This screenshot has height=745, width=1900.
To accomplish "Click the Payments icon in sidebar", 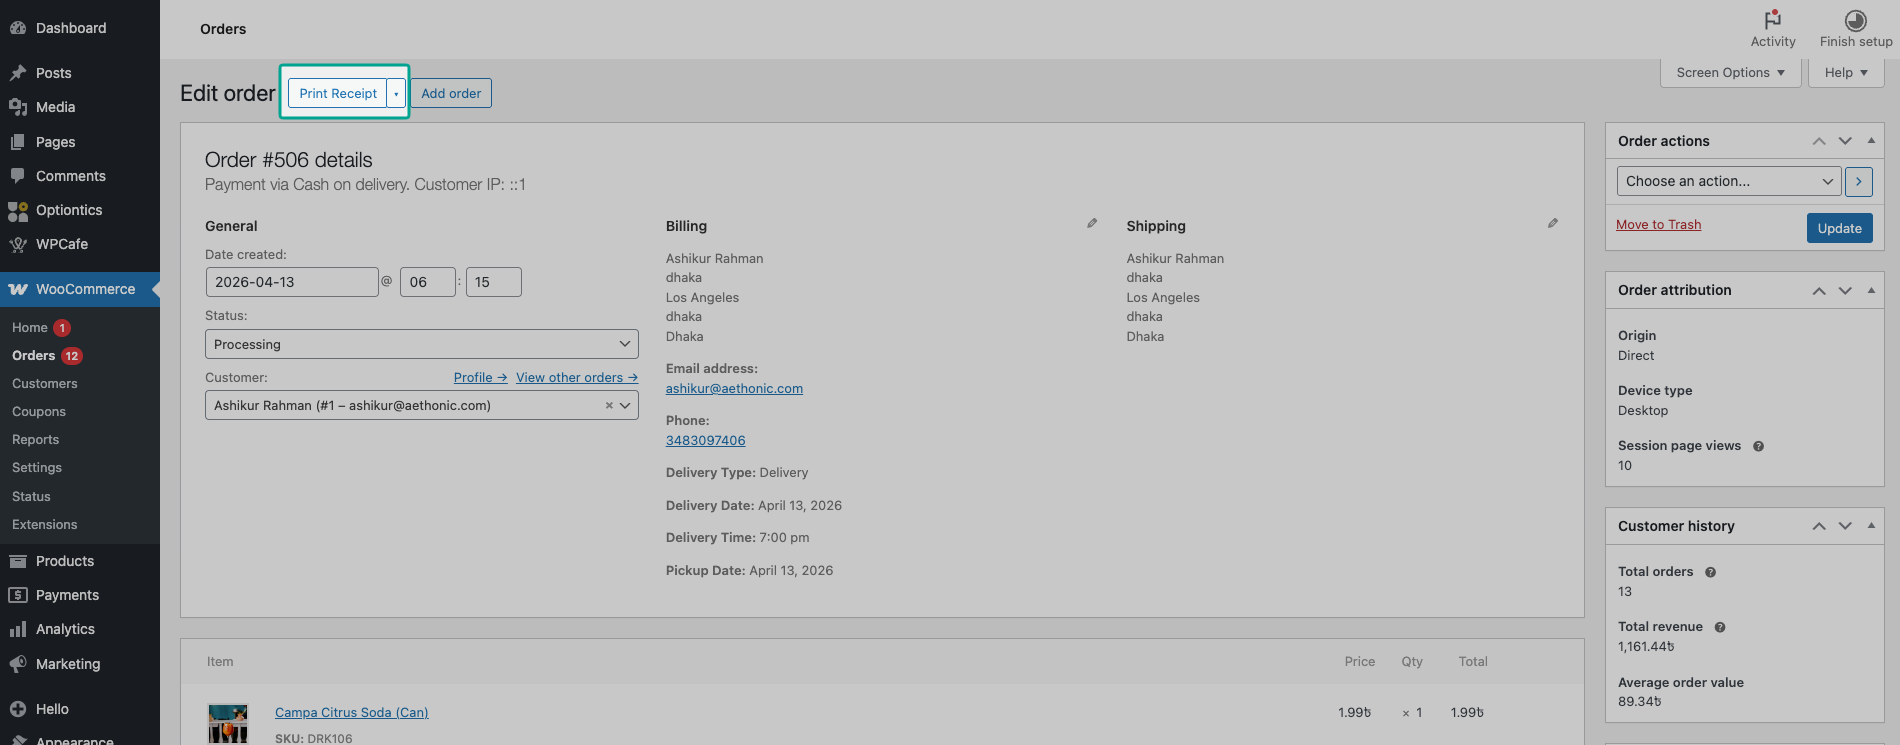I will click(18, 595).
